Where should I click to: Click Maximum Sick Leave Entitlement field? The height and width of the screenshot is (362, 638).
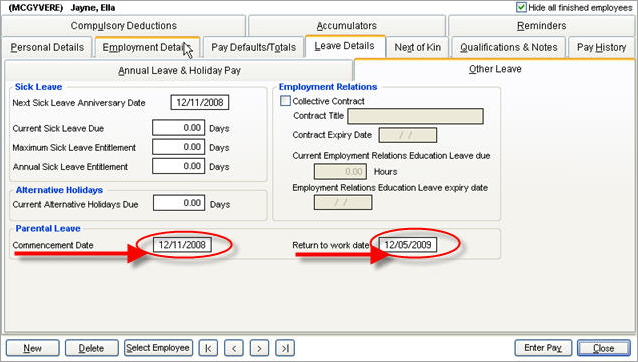point(179,147)
